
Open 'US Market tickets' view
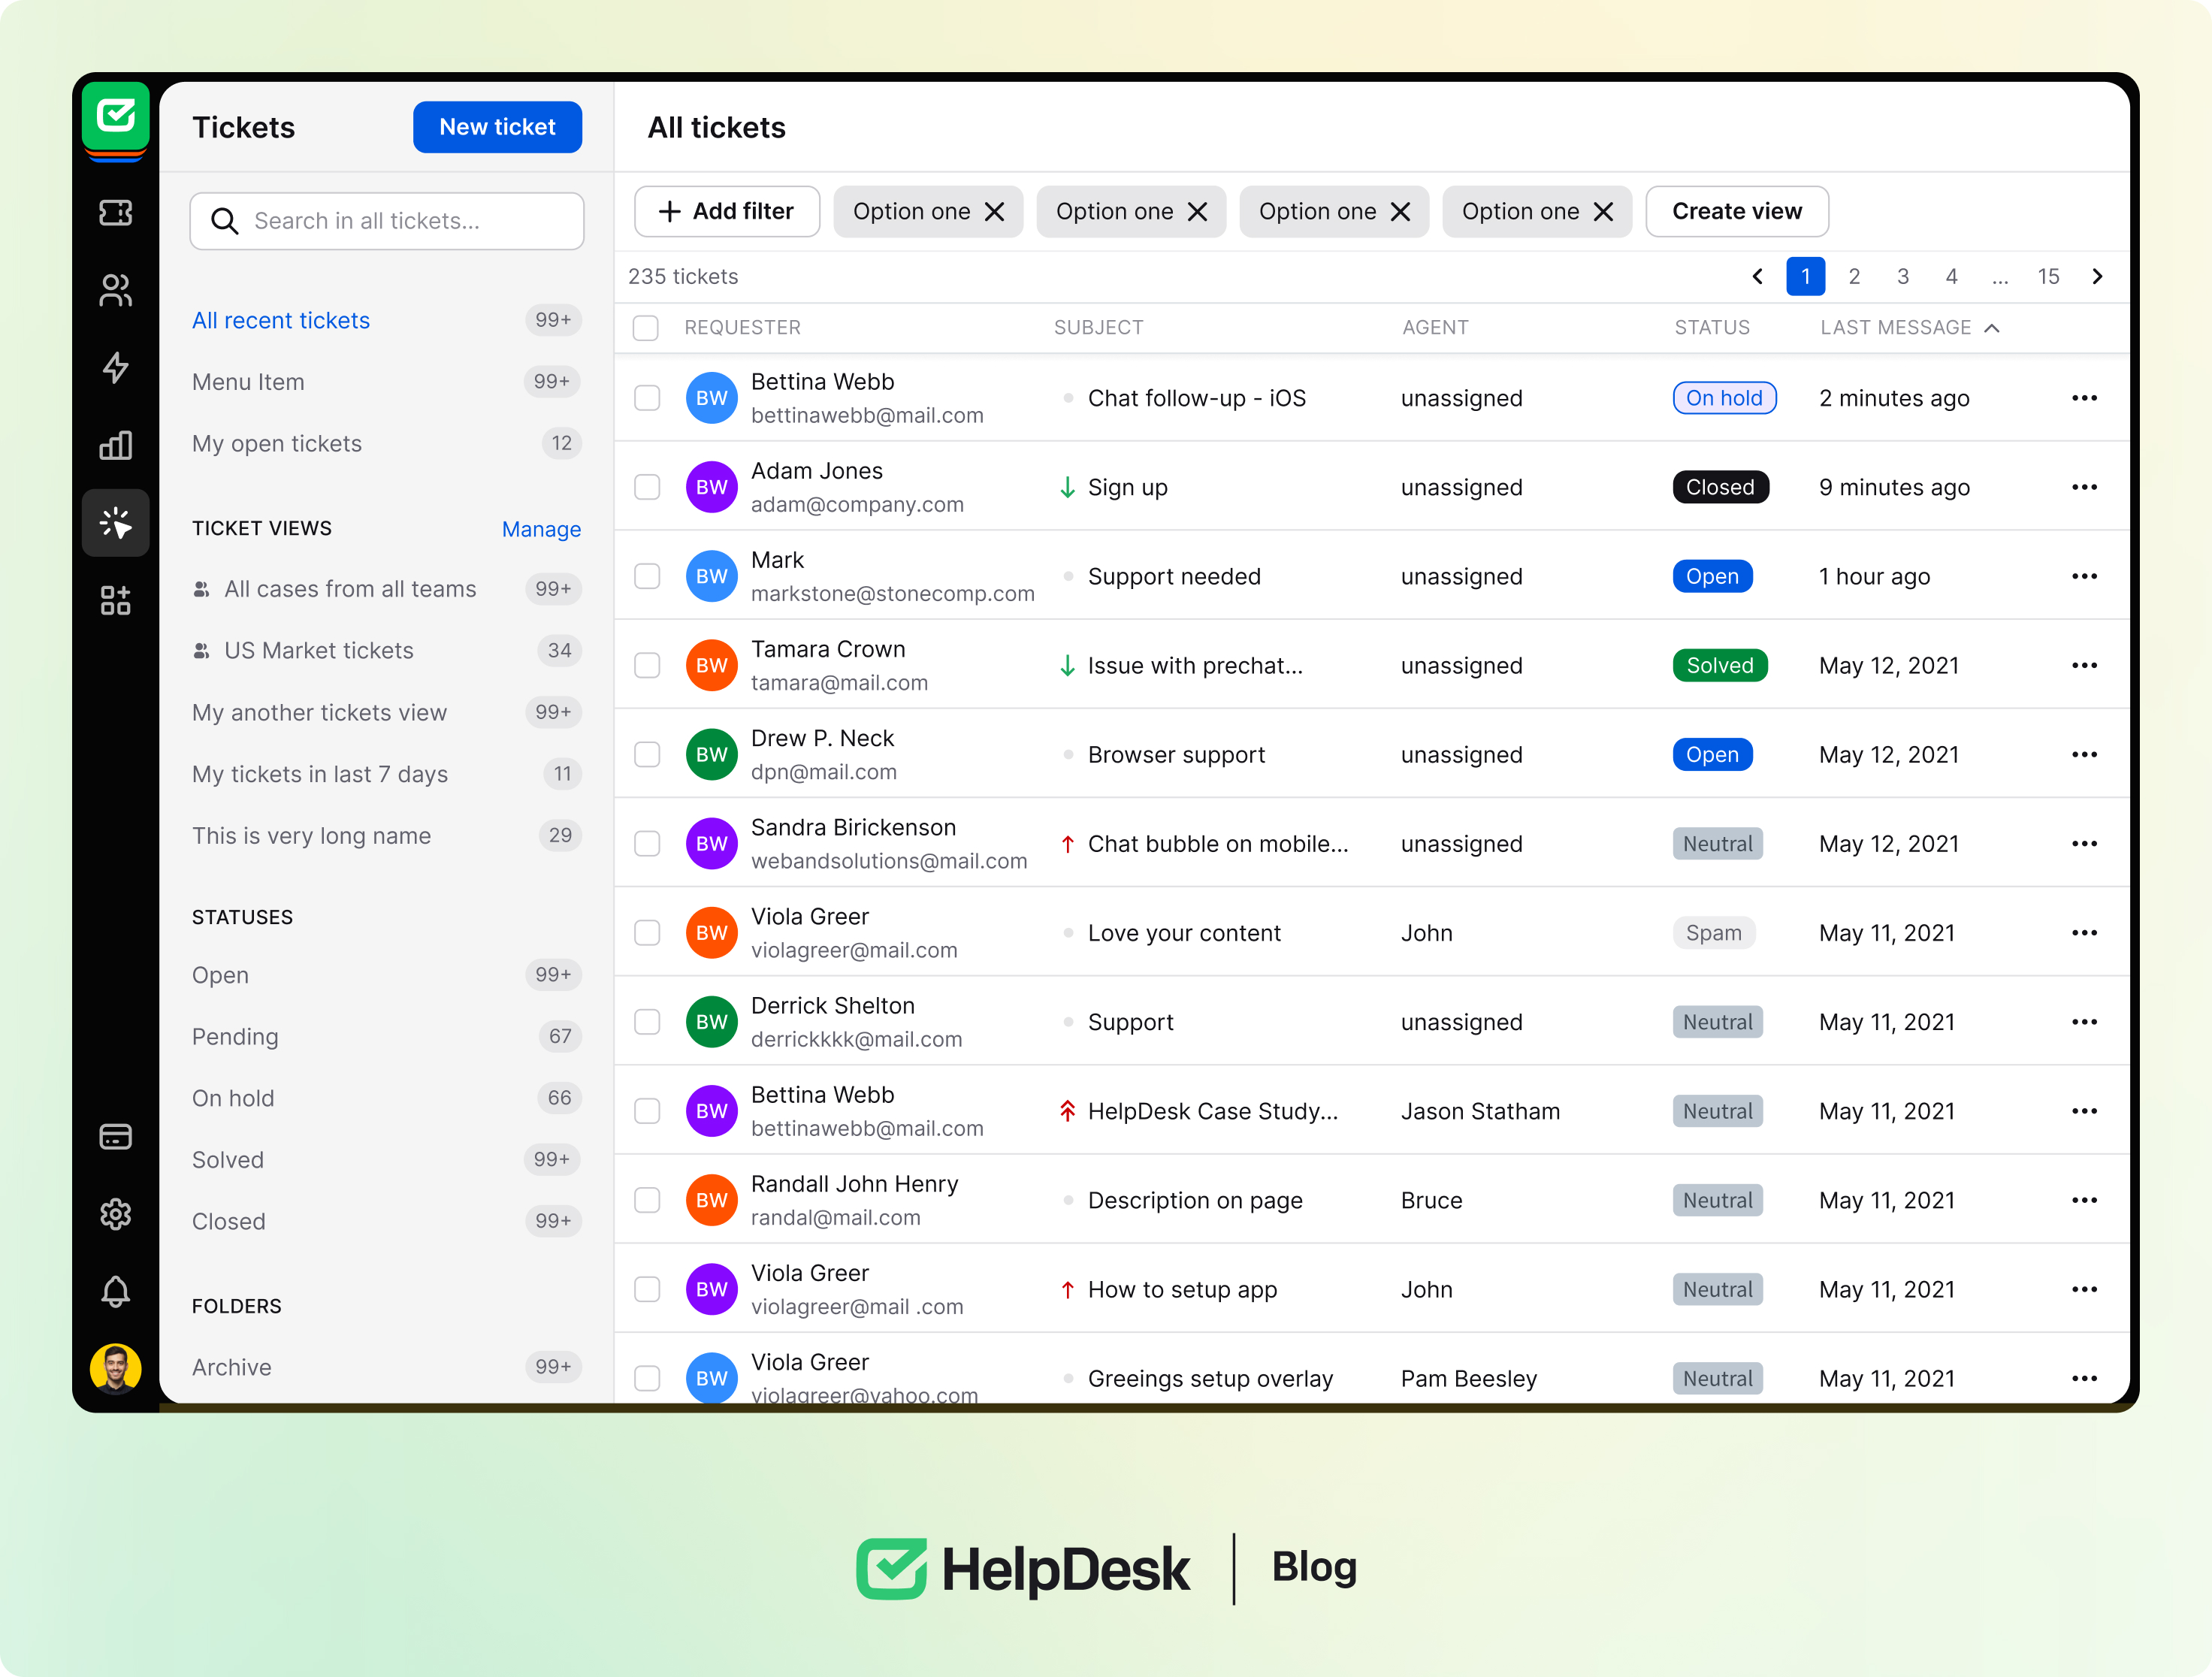tap(318, 650)
